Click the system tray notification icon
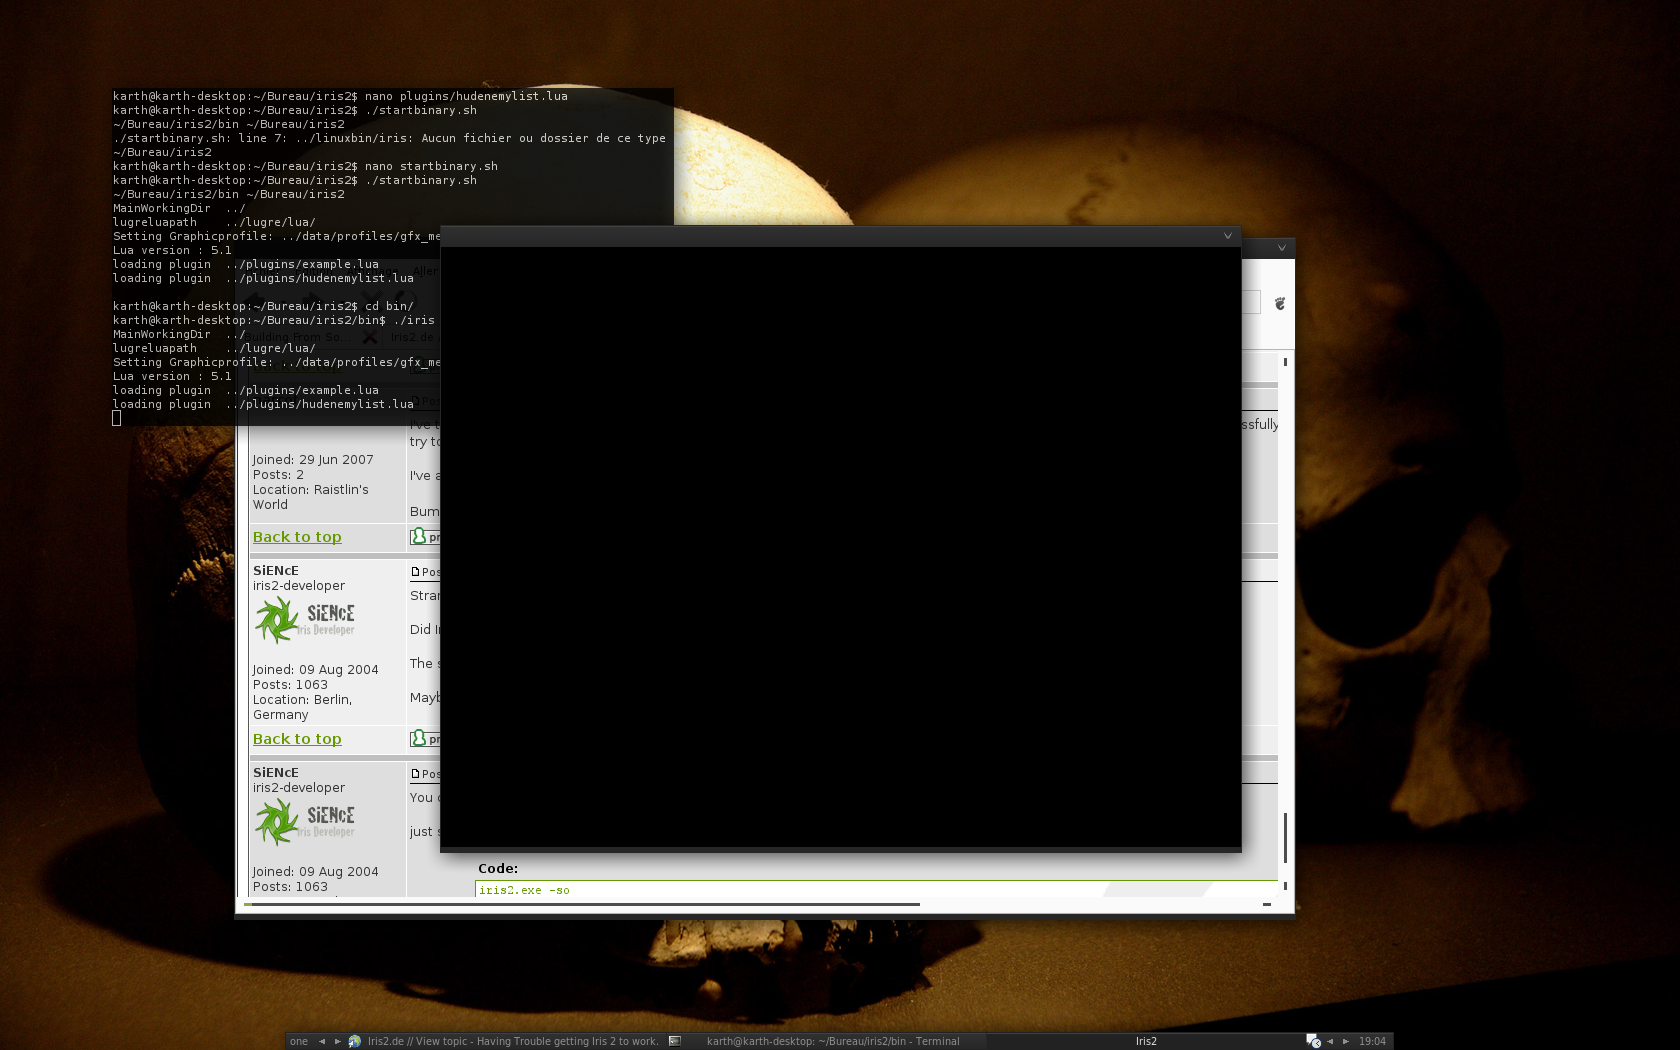1680x1050 pixels. [x=1313, y=1041]
